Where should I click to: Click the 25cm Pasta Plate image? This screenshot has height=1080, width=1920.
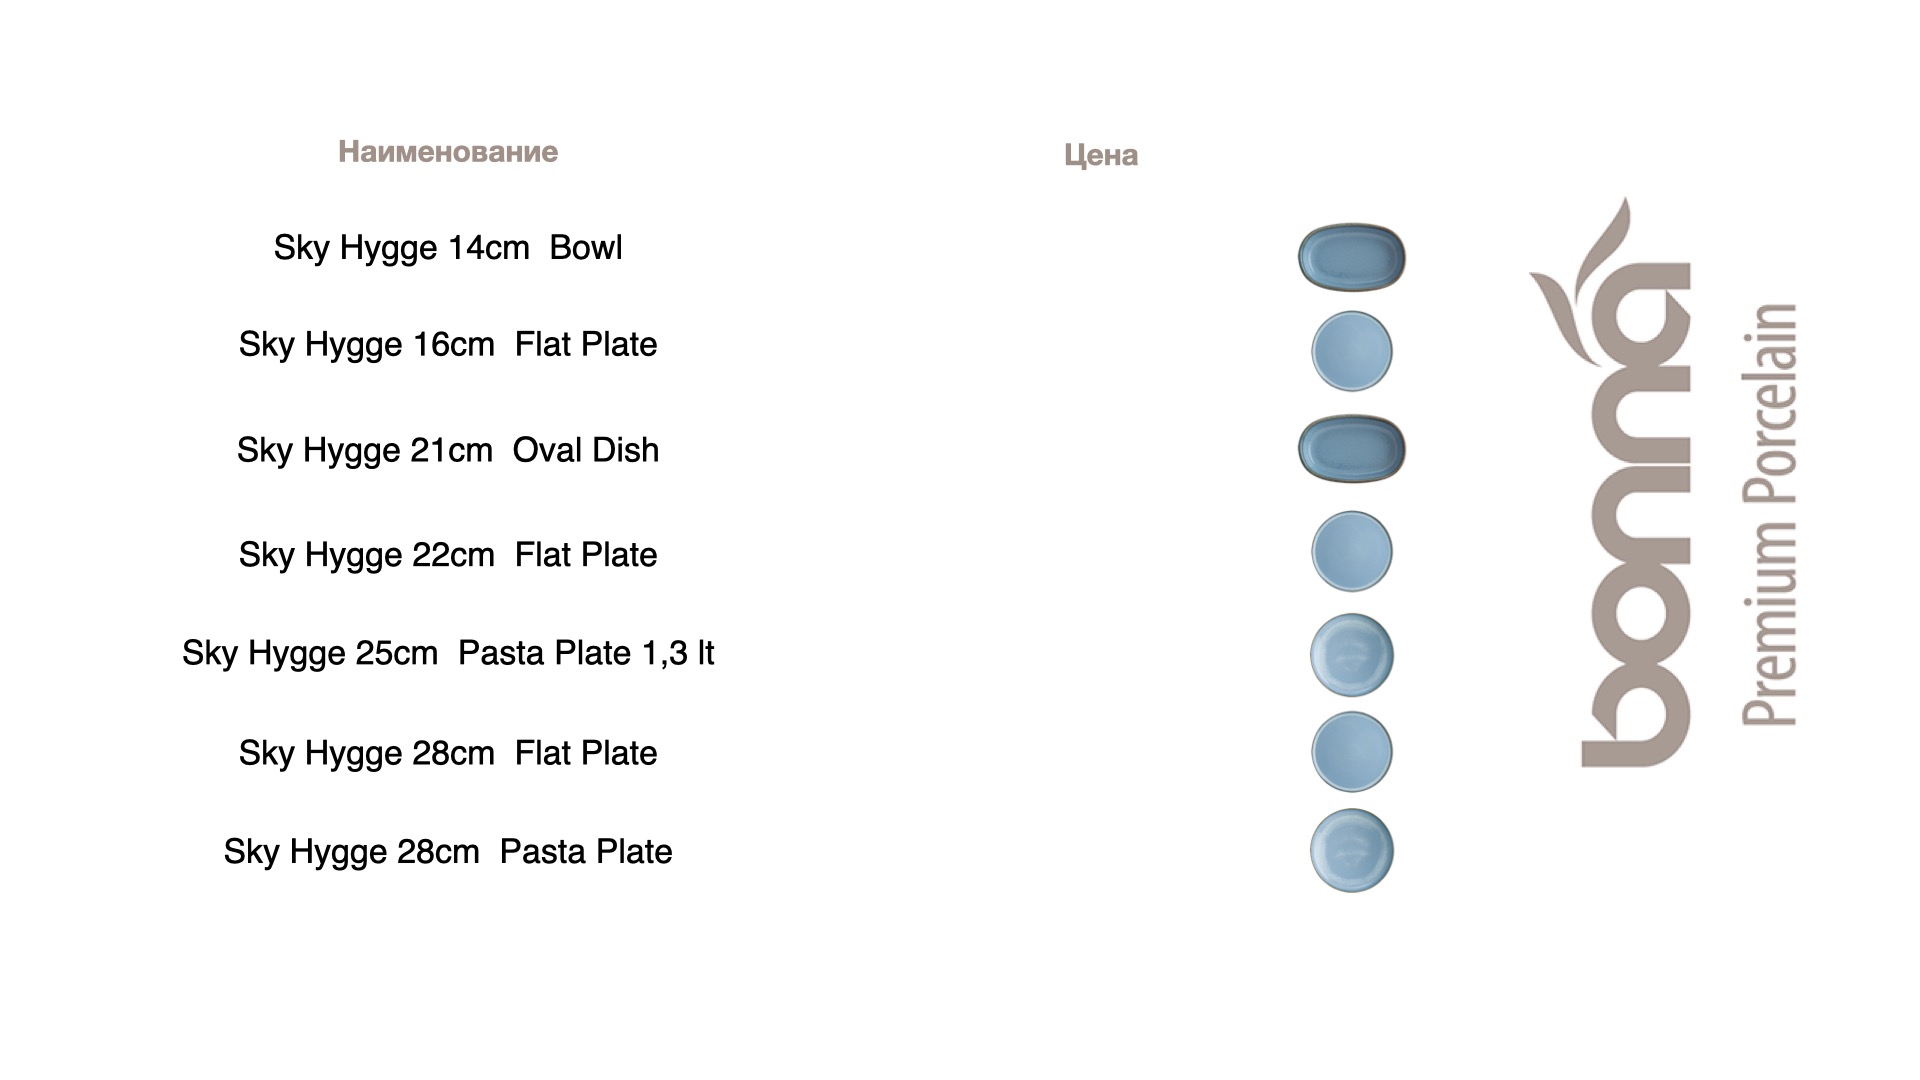pos(1351,655)
